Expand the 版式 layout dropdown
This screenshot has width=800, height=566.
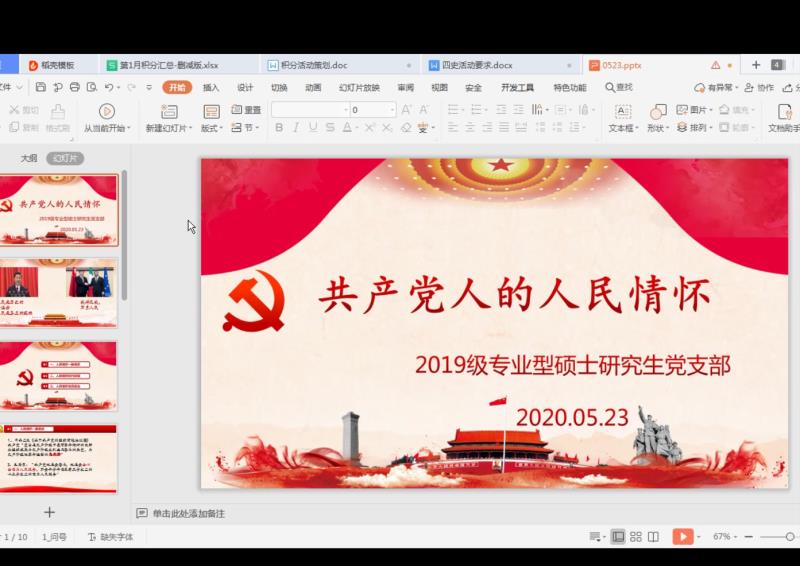211,128
